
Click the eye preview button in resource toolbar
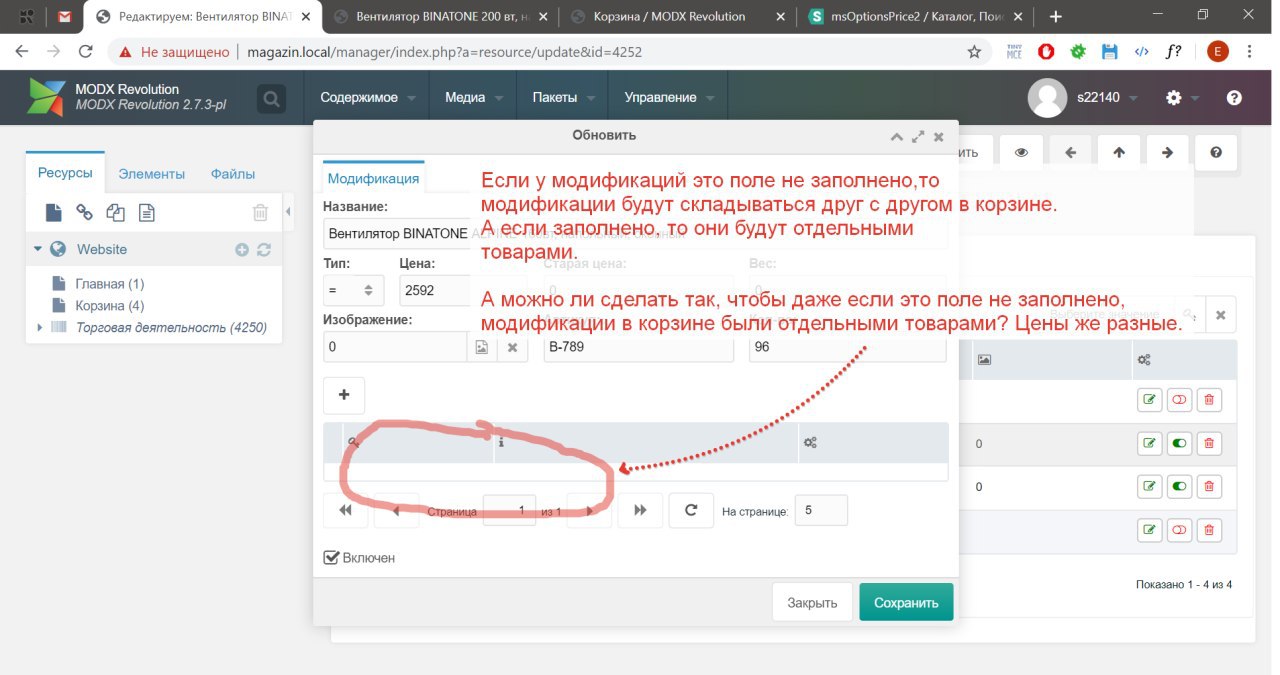pos(1021,153)
